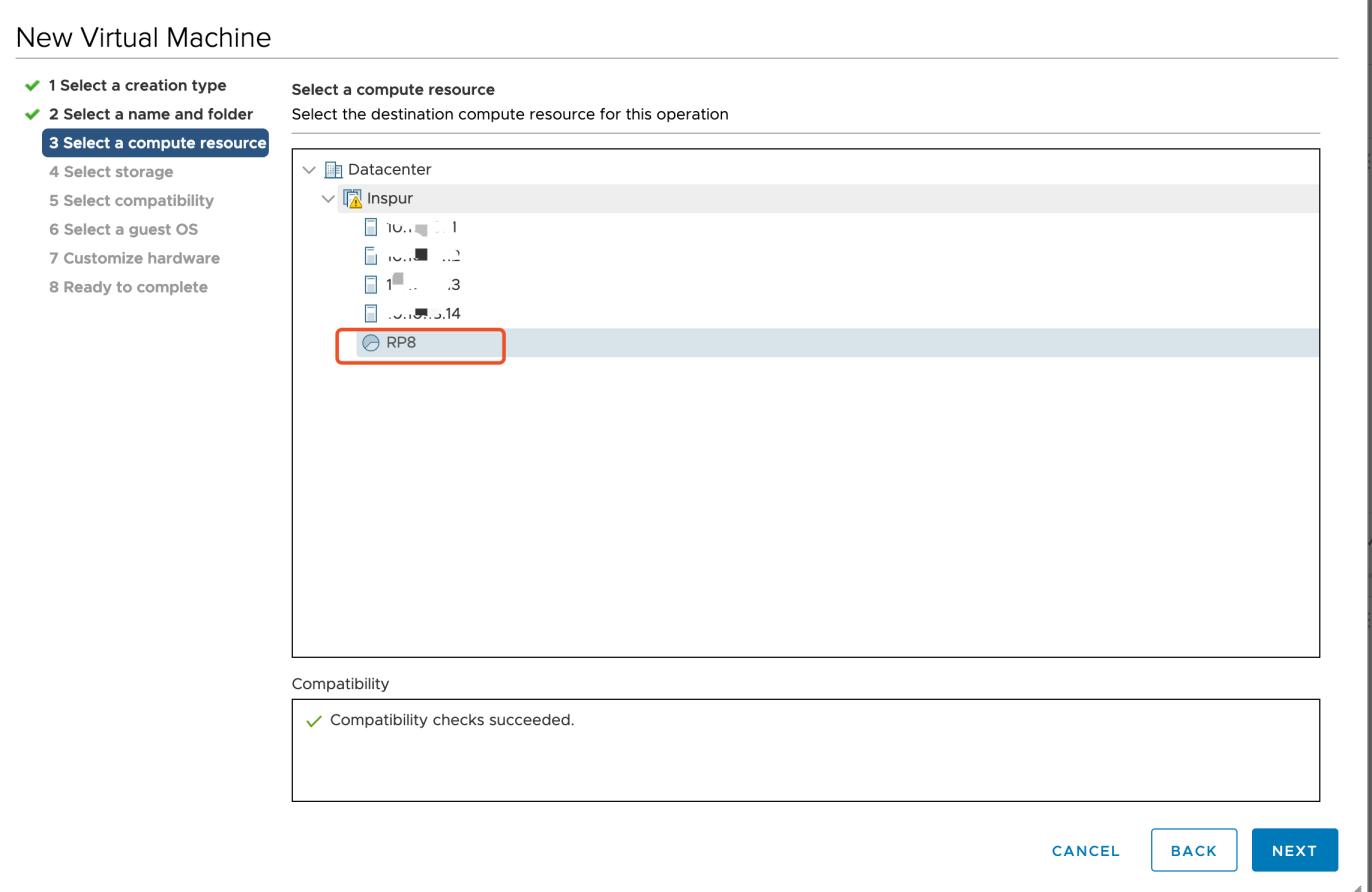Click the Datacenter building icon
The image size is (1372, 892).
(332, 169)
